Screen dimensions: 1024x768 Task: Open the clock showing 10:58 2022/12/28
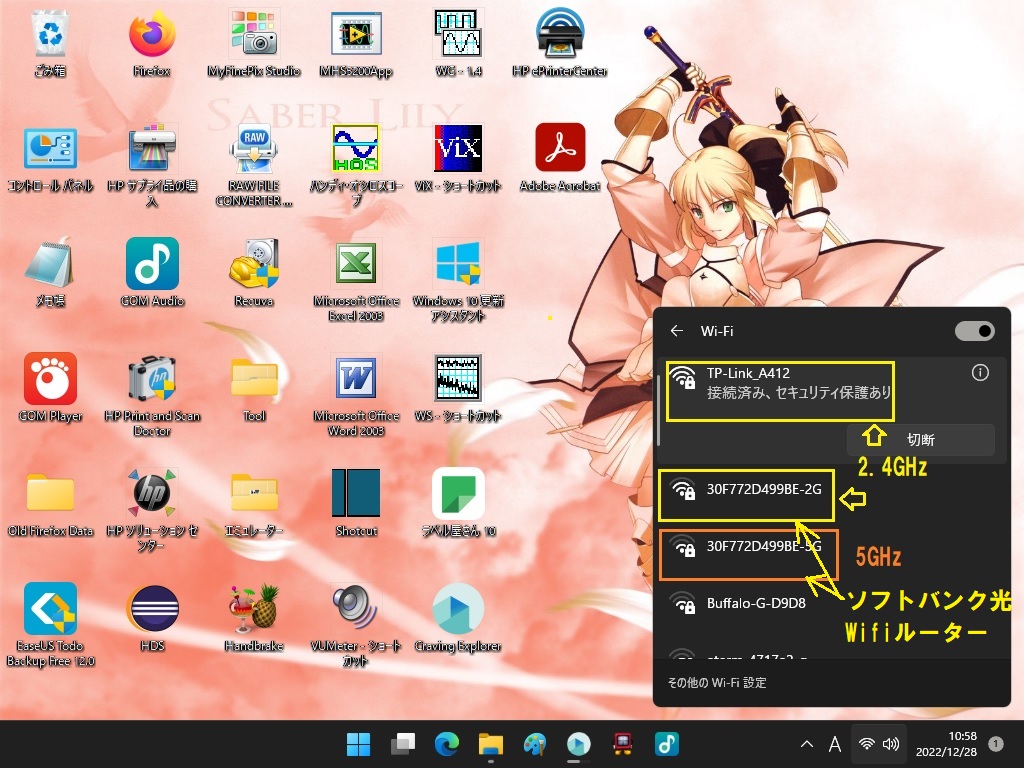coord(946,744)
